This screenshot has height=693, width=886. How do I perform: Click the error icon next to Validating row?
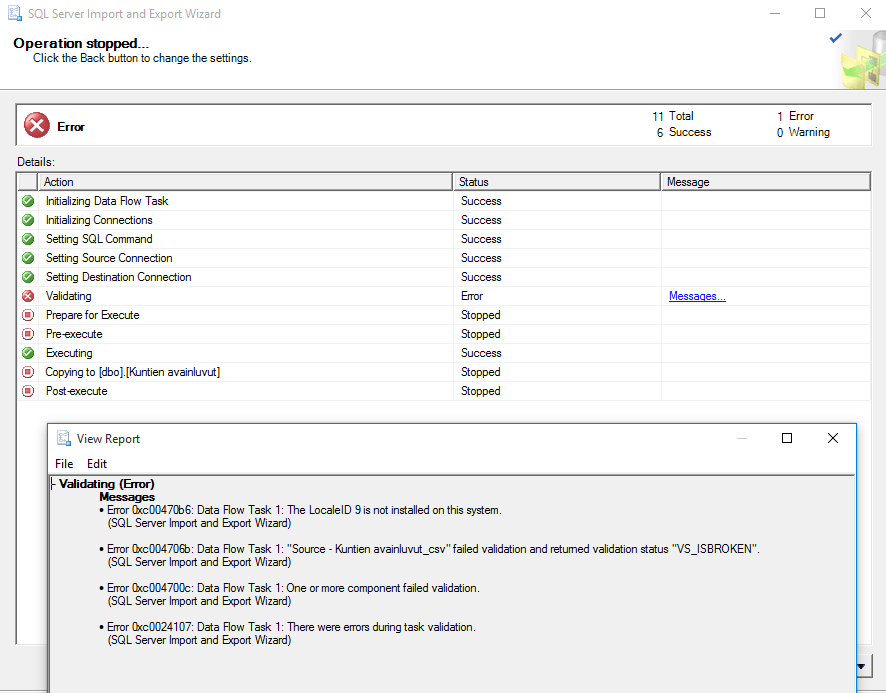click(x=29, y=295)
